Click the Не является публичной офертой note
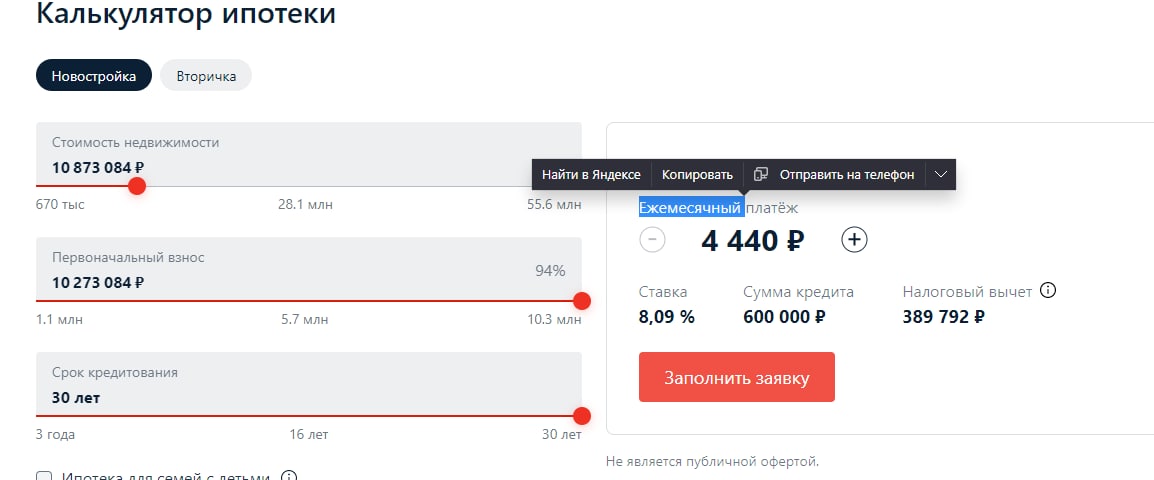 click(712, 462)
